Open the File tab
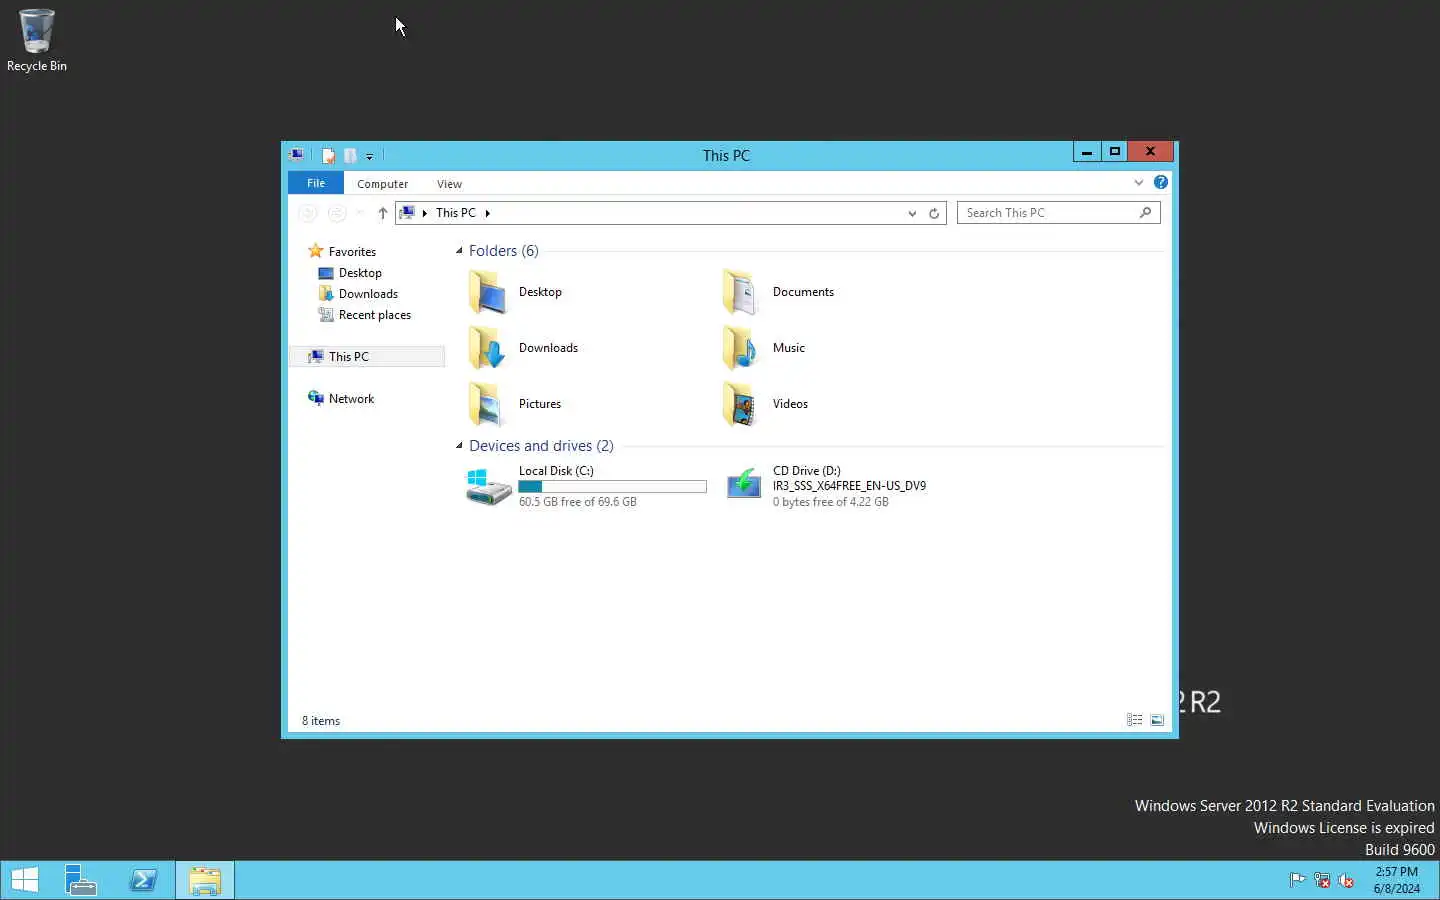 click(x=316, y=183)
